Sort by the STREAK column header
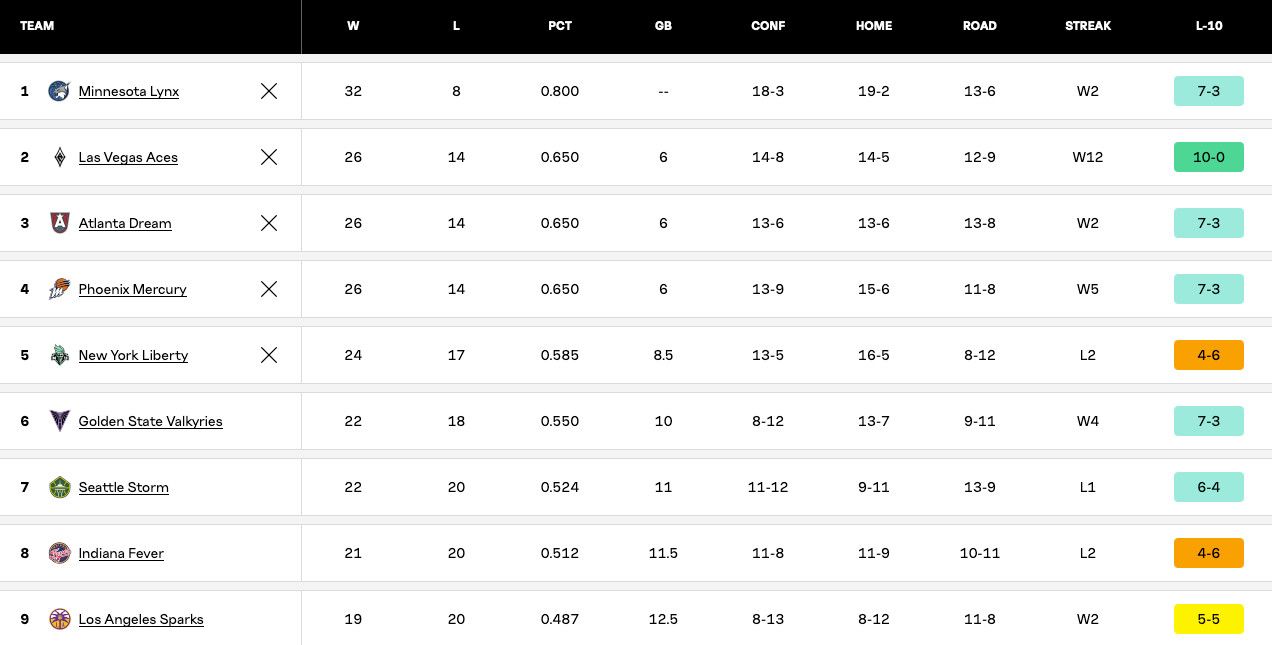 [x=1088, y=26]
